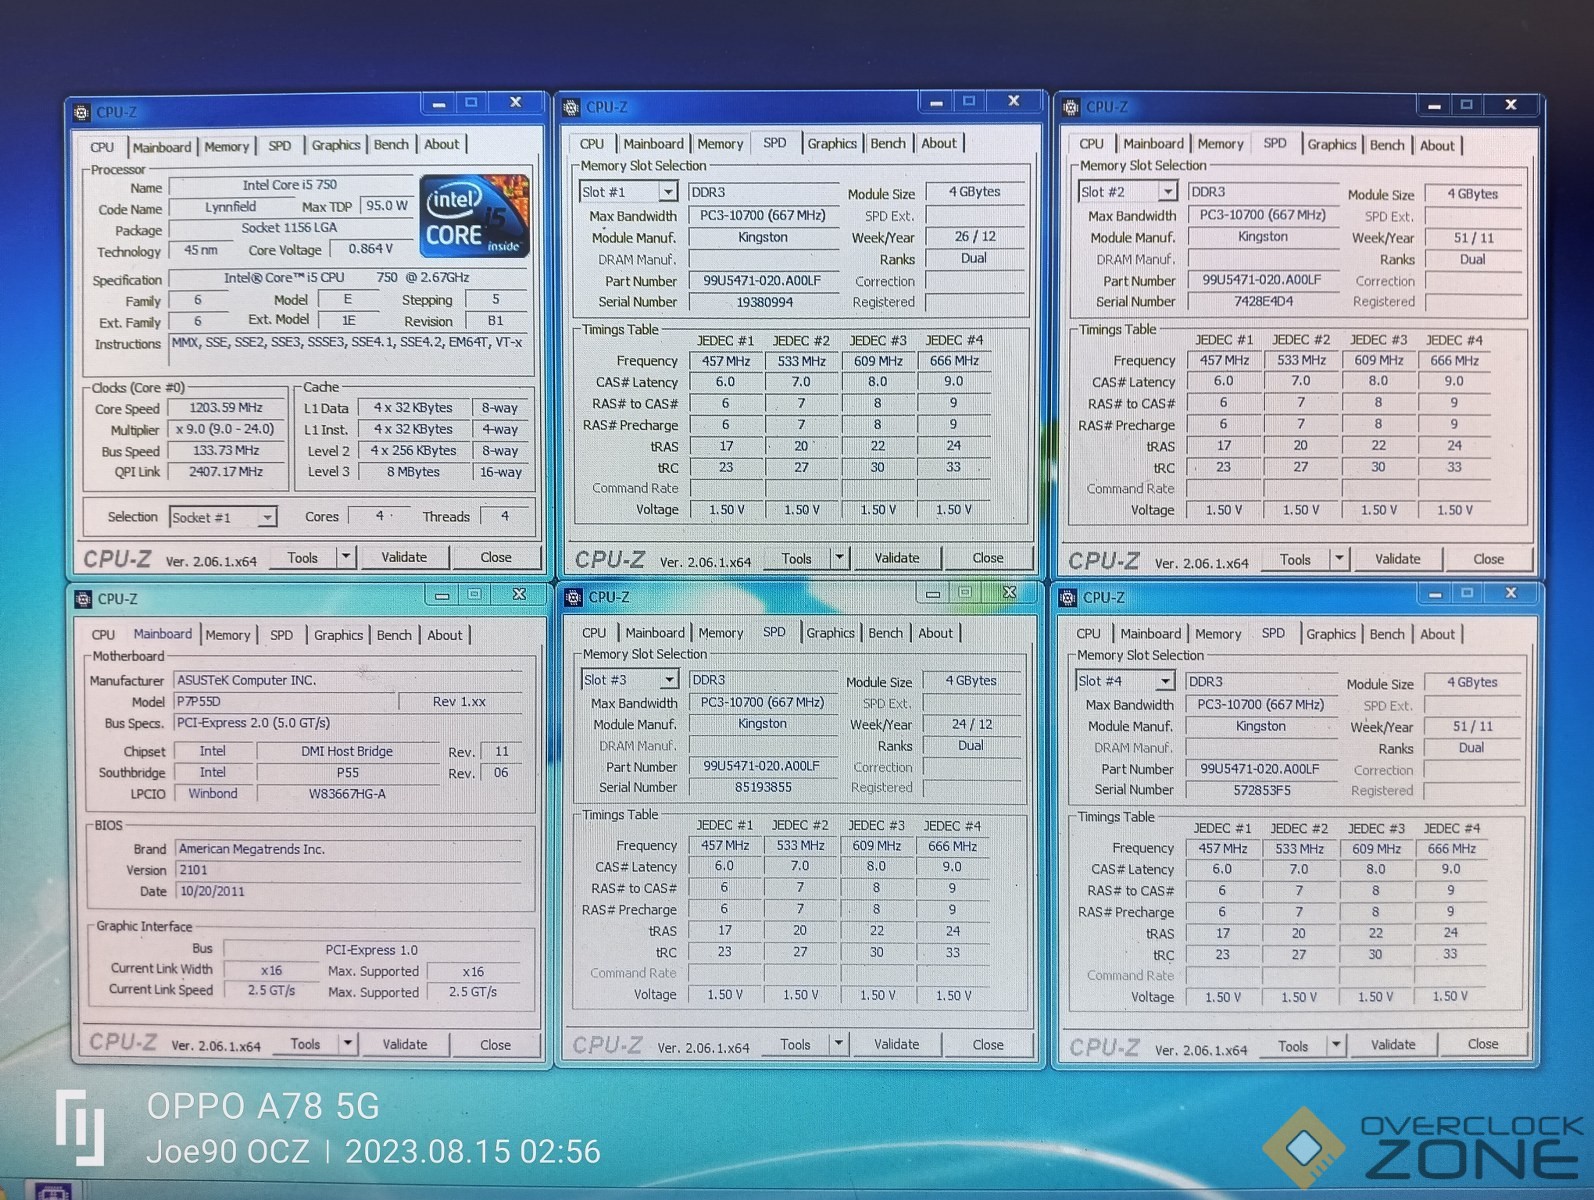Image resolution: width=1594 pixels, height=1200 pixels.
Task: Click the Close button in the Slot #2 window
Action: (x=1488, y=559)
